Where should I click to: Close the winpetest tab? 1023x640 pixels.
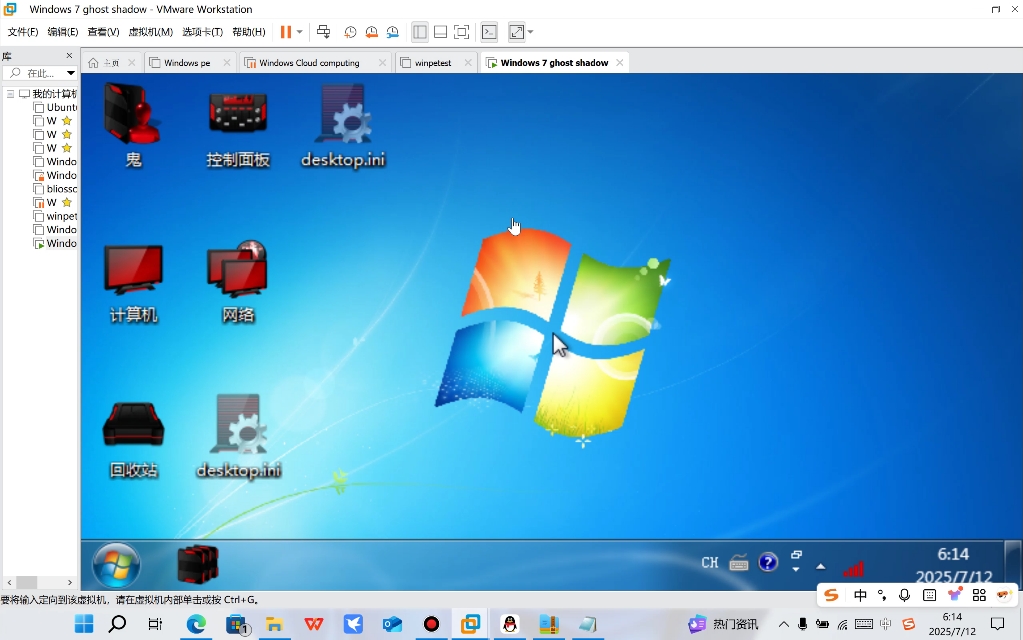(468, 63)
